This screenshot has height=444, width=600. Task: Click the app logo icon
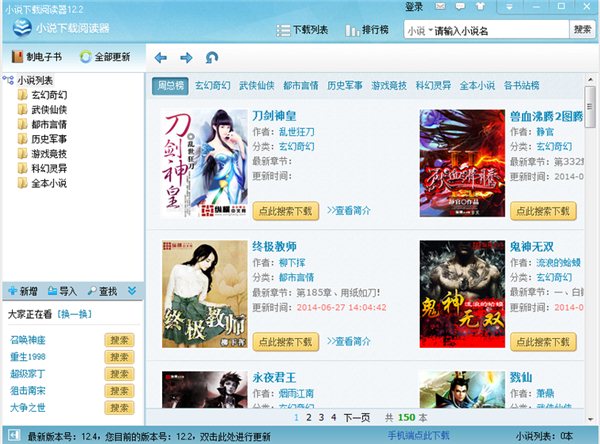click(x=22, y=28)
